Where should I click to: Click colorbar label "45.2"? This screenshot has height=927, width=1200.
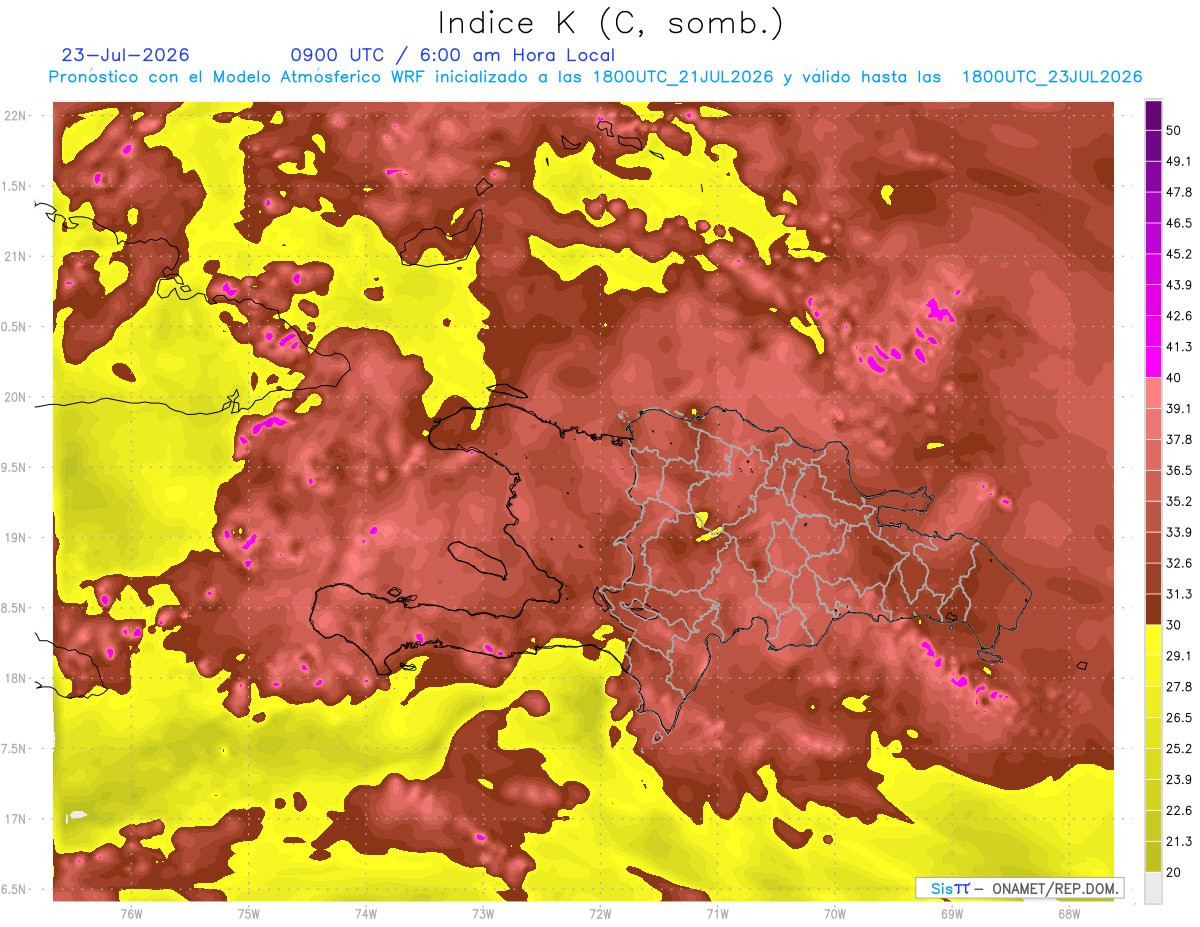pos(1179,254)
